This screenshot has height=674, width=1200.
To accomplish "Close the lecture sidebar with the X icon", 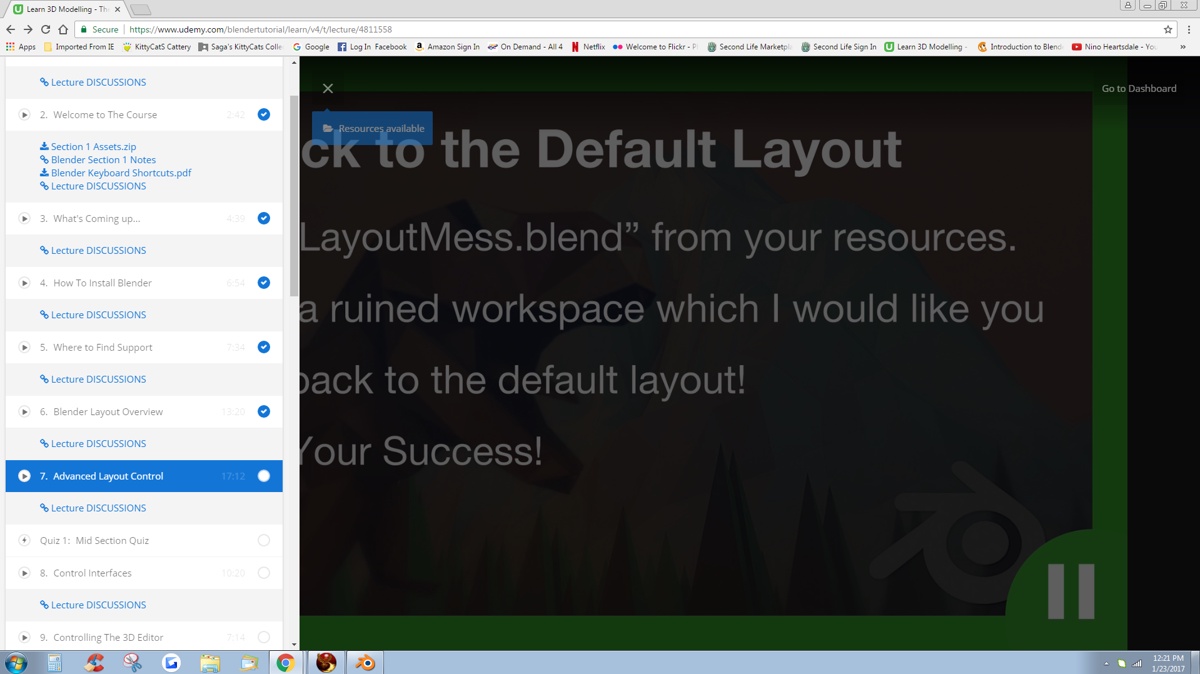I will click(x=328, y=89).
